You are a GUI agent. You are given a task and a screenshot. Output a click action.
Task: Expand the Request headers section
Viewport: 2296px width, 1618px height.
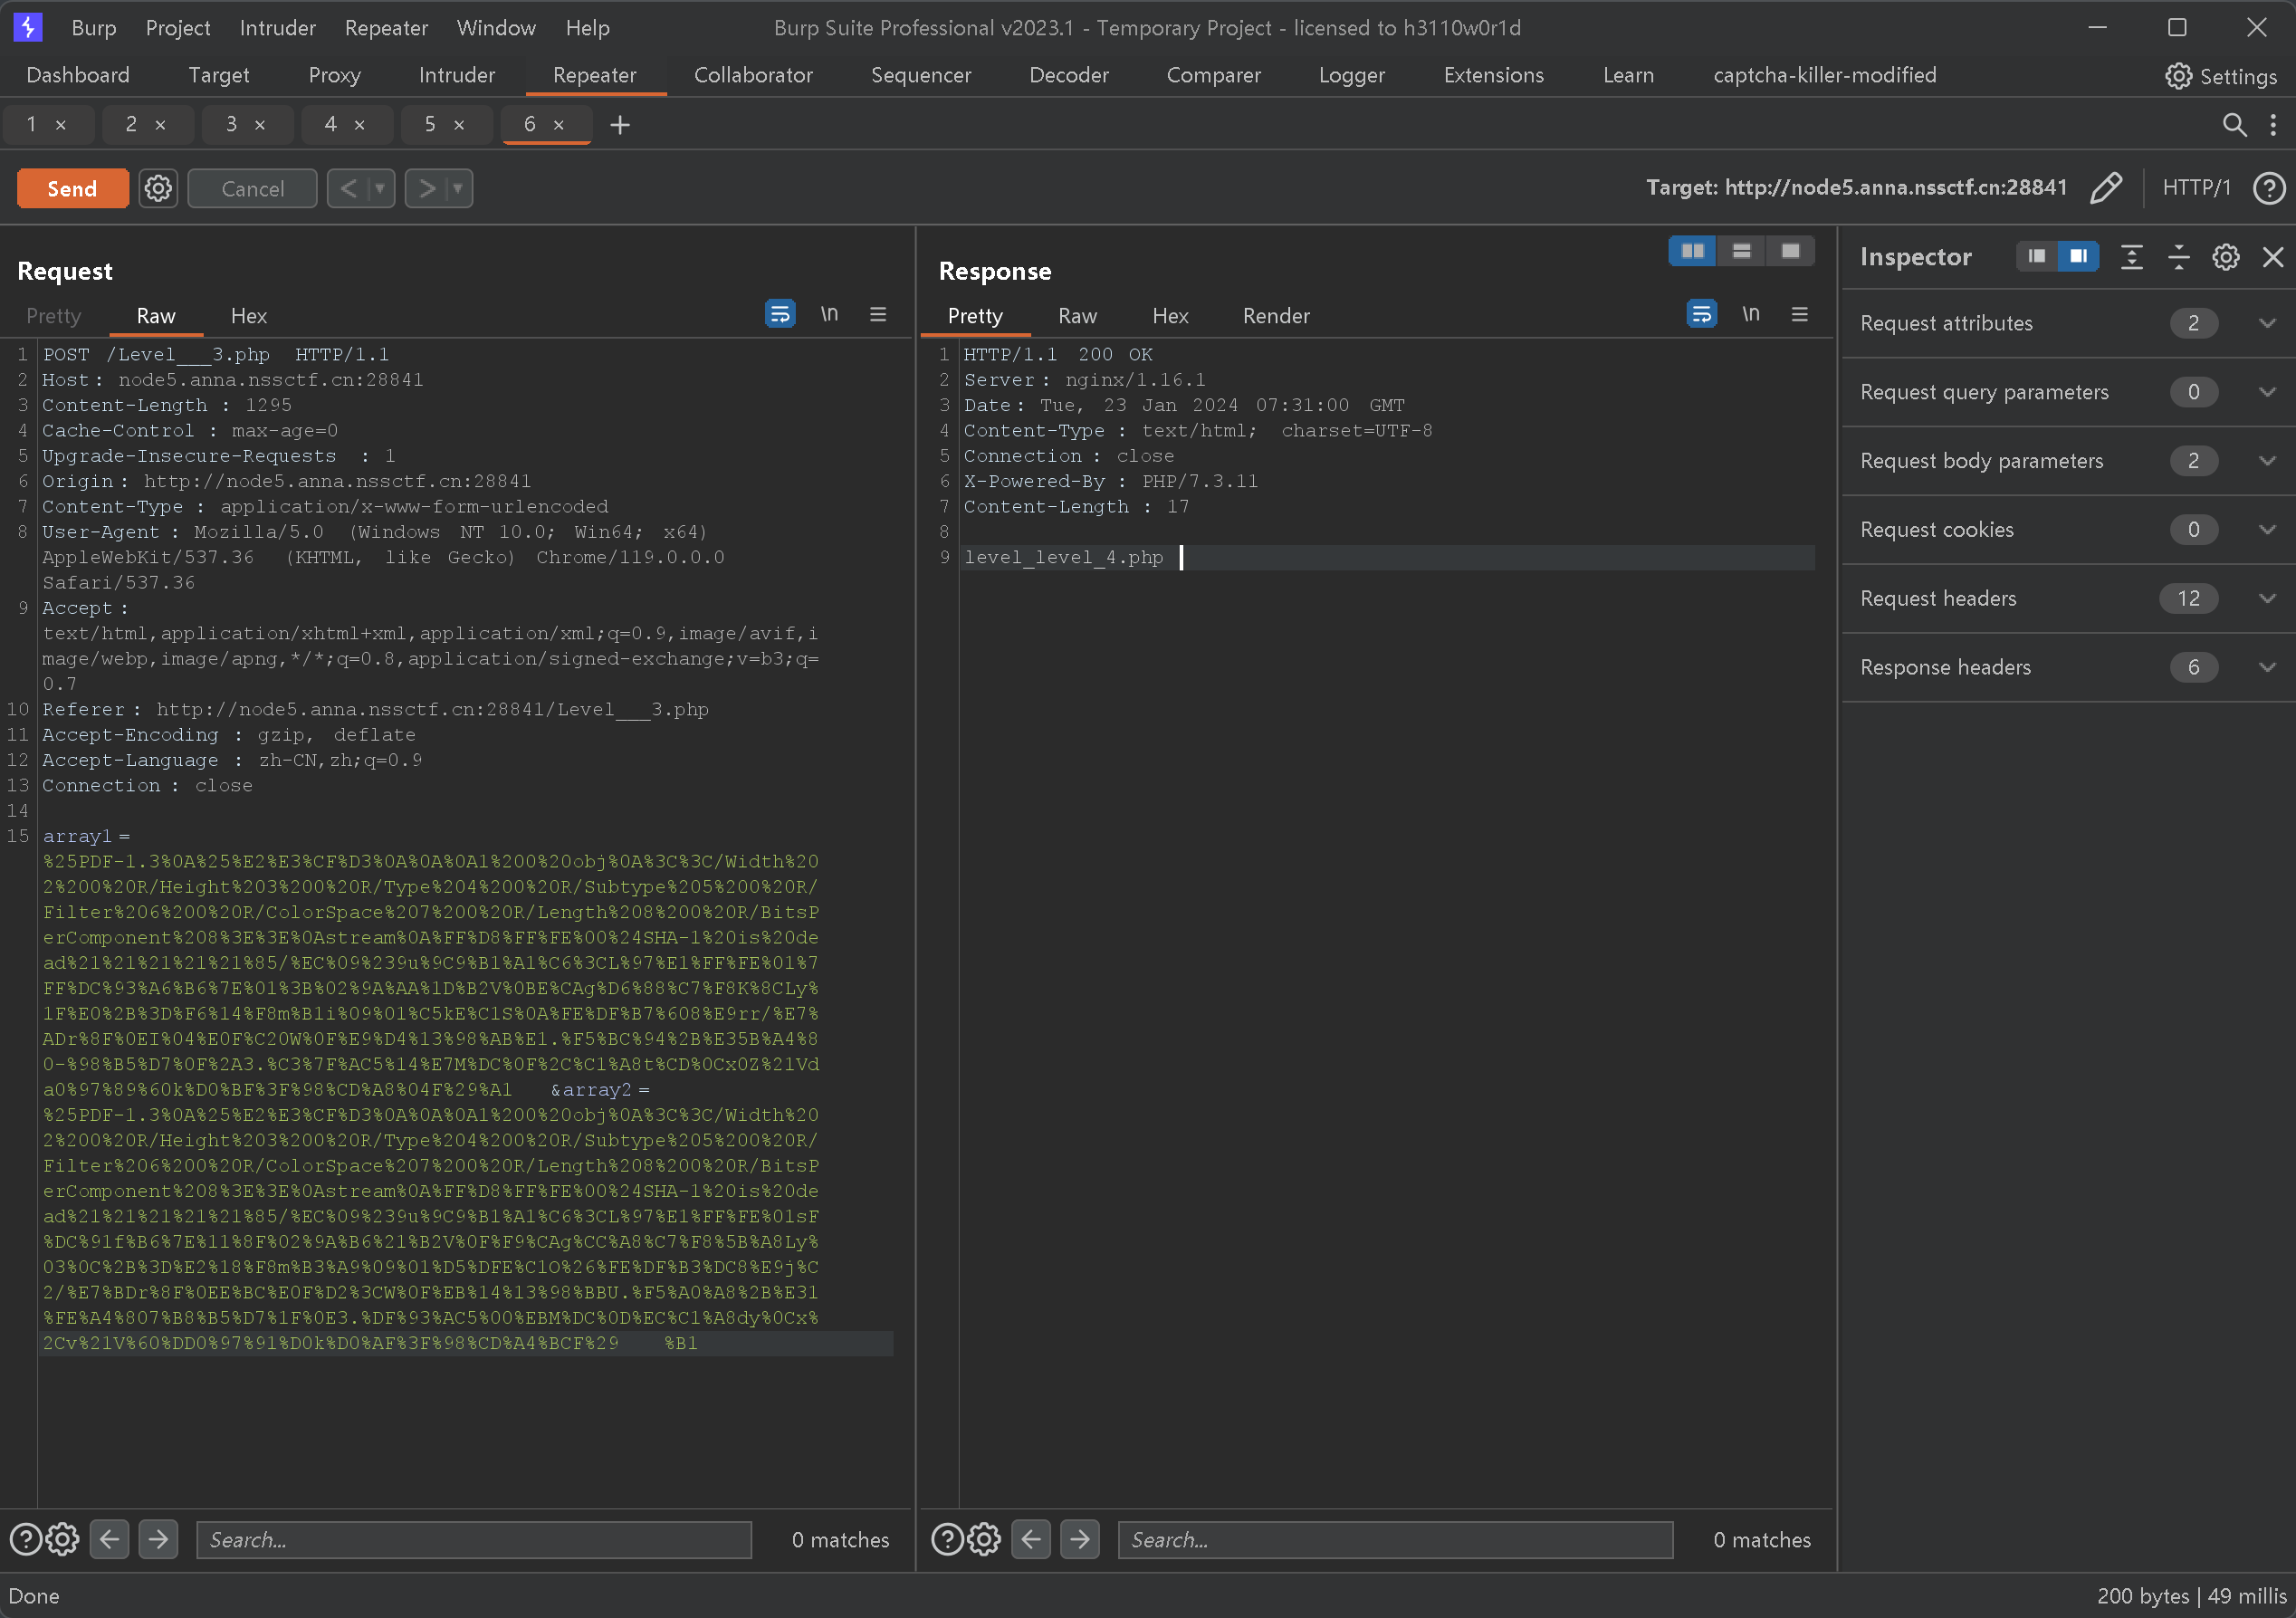coord(2267,598)
